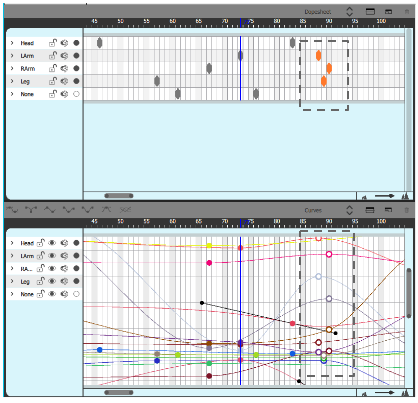Lock the RArm layer in Dopesheet
This screenshot has width=418, height=403.
coord(53,68)
